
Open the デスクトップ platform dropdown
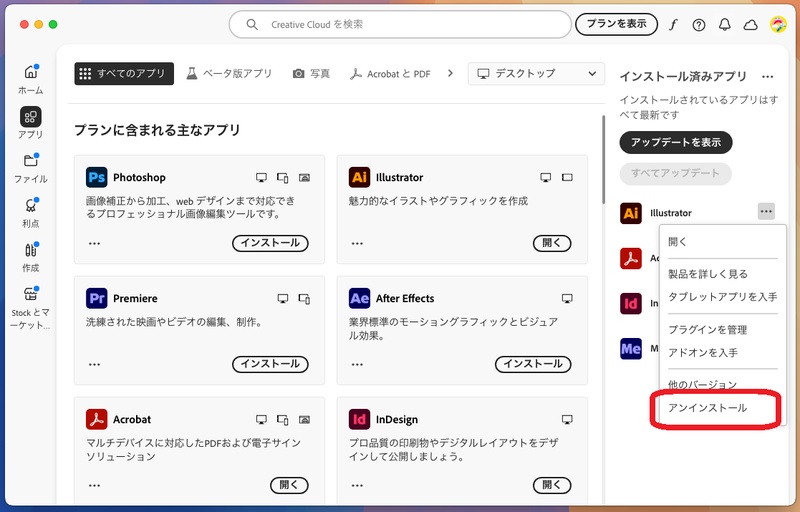pos(536,73)
